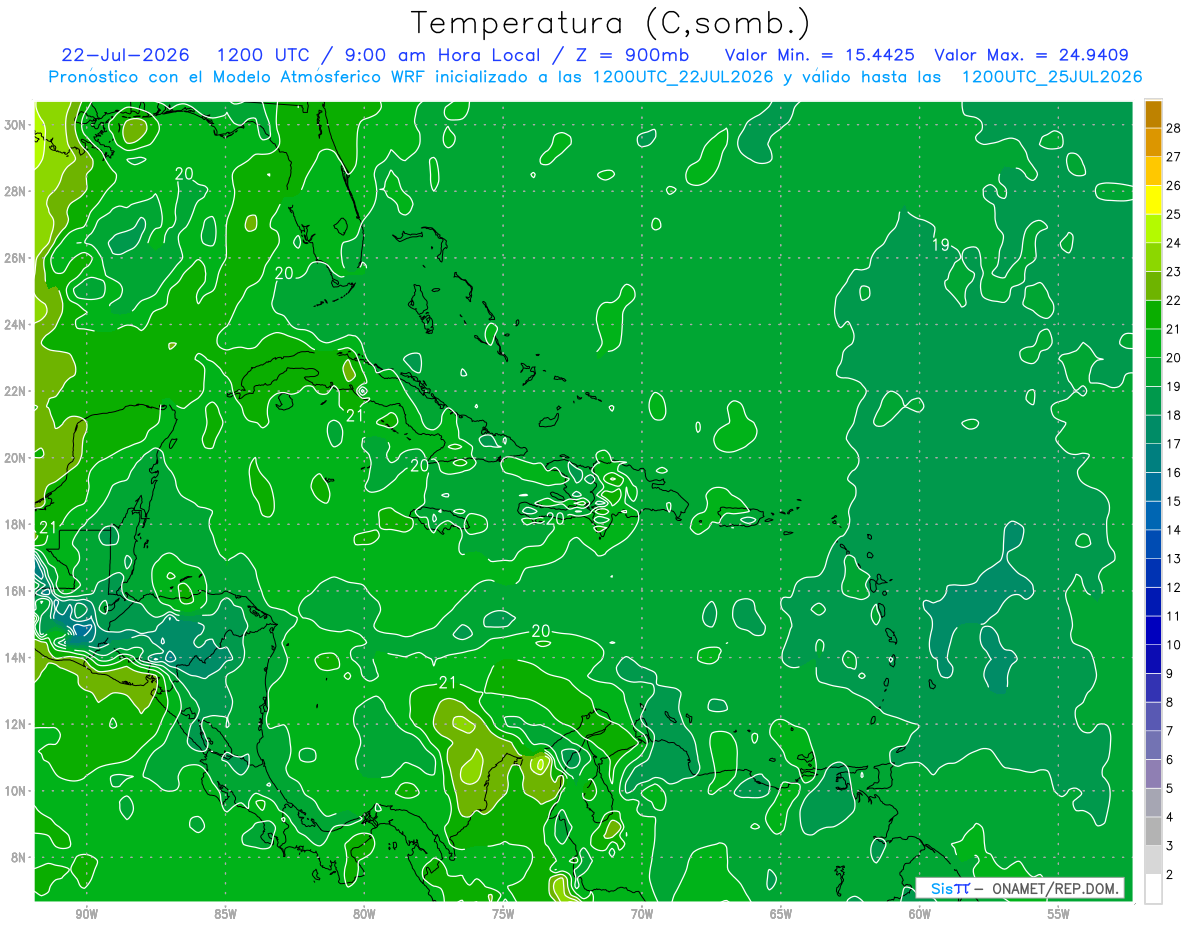
Task: Click the legend value 15
Action: (x=1174, y=501)
